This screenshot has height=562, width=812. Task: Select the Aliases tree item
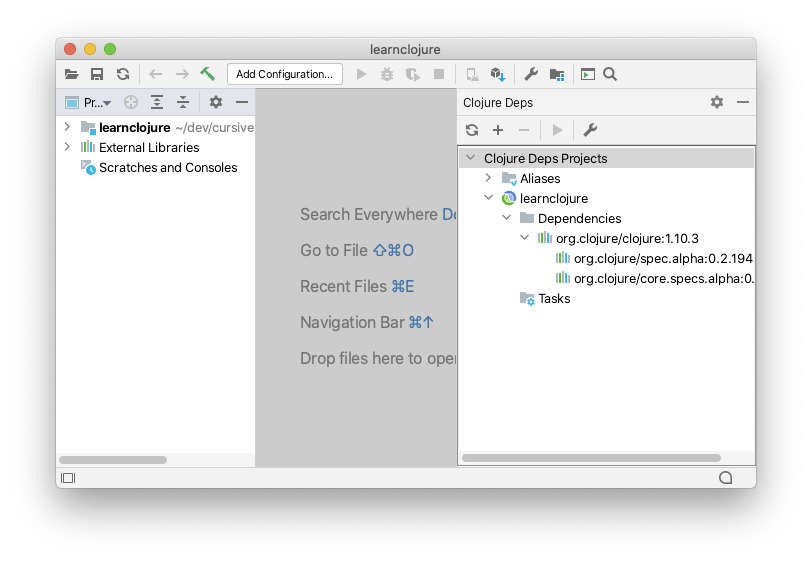point(540,179)
